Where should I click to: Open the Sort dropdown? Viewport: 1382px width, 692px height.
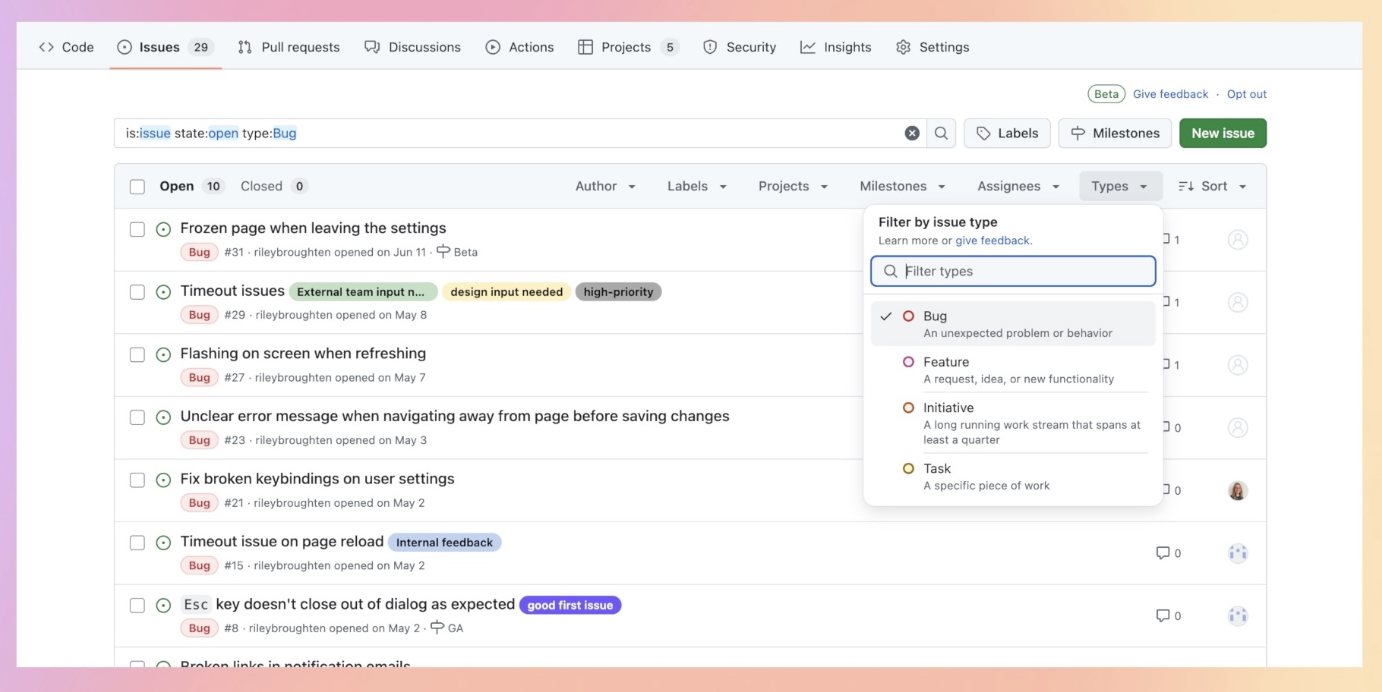[x=1212, y=186]
